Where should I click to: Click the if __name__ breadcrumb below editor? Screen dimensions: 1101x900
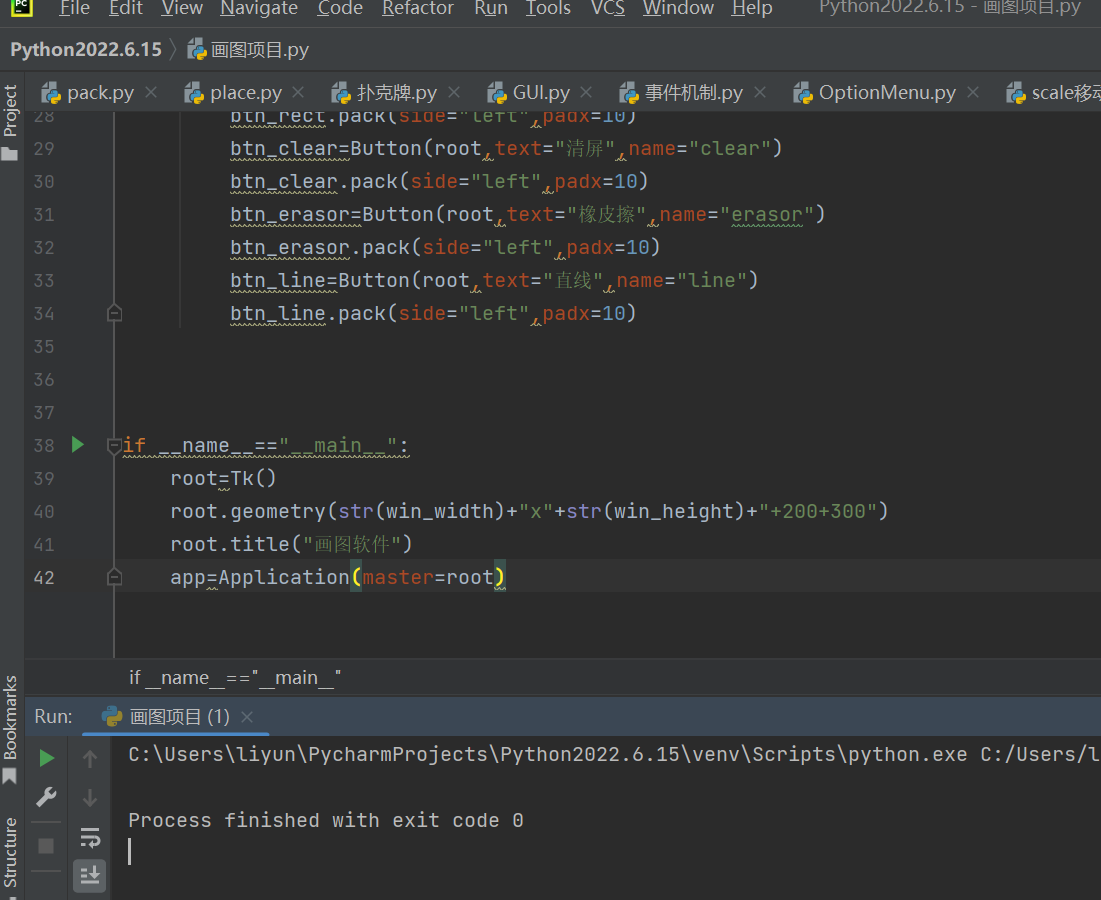[x=235, y=677]
